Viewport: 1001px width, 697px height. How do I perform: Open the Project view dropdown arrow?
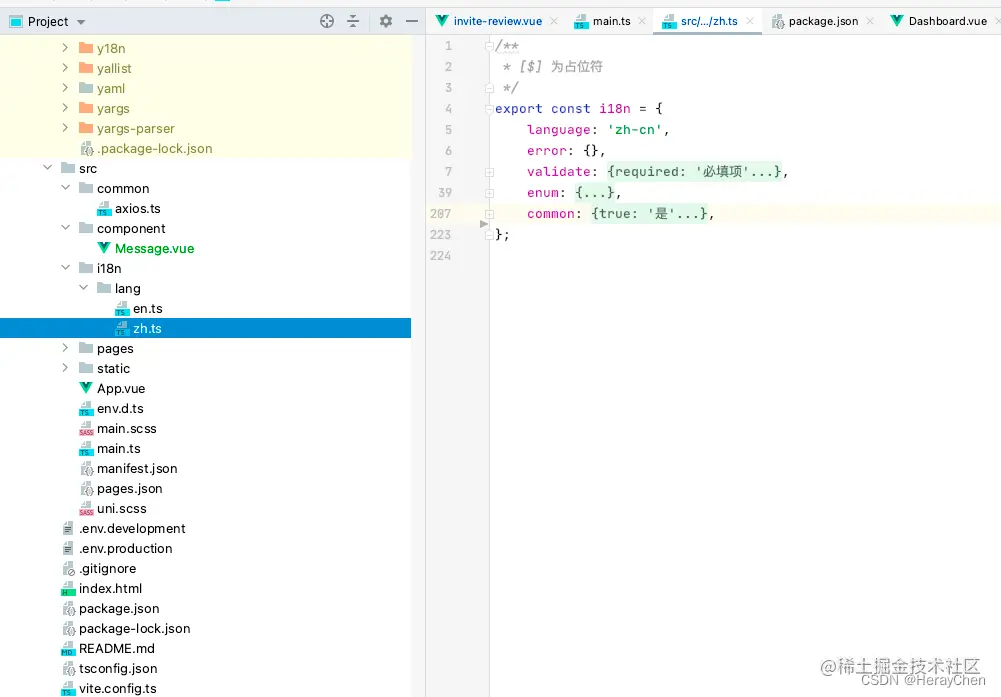pos(81,22)
